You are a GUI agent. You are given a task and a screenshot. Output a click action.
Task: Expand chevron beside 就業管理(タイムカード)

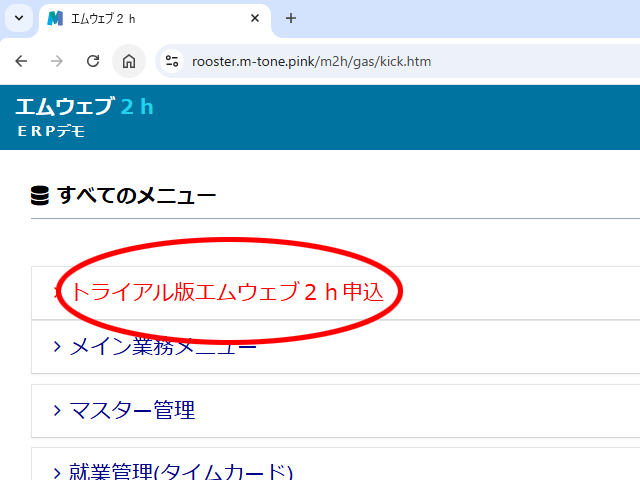[x=57, y=473]
